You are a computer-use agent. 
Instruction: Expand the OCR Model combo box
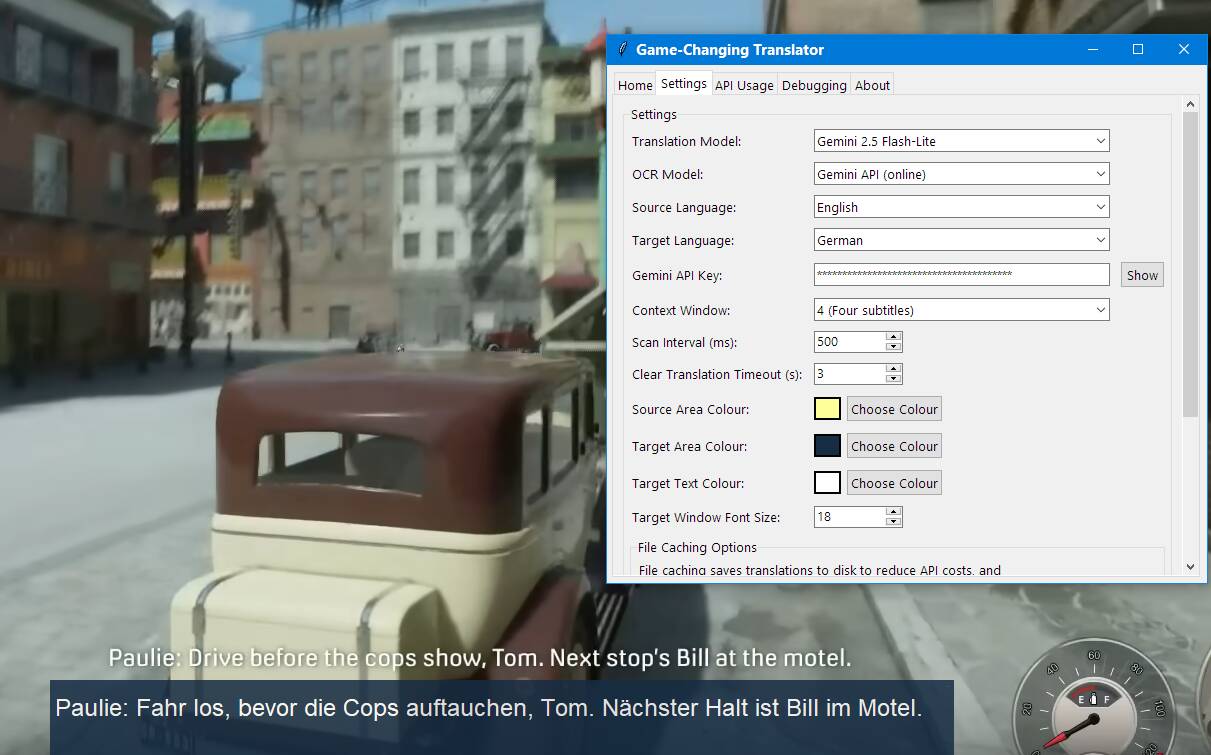962,174
